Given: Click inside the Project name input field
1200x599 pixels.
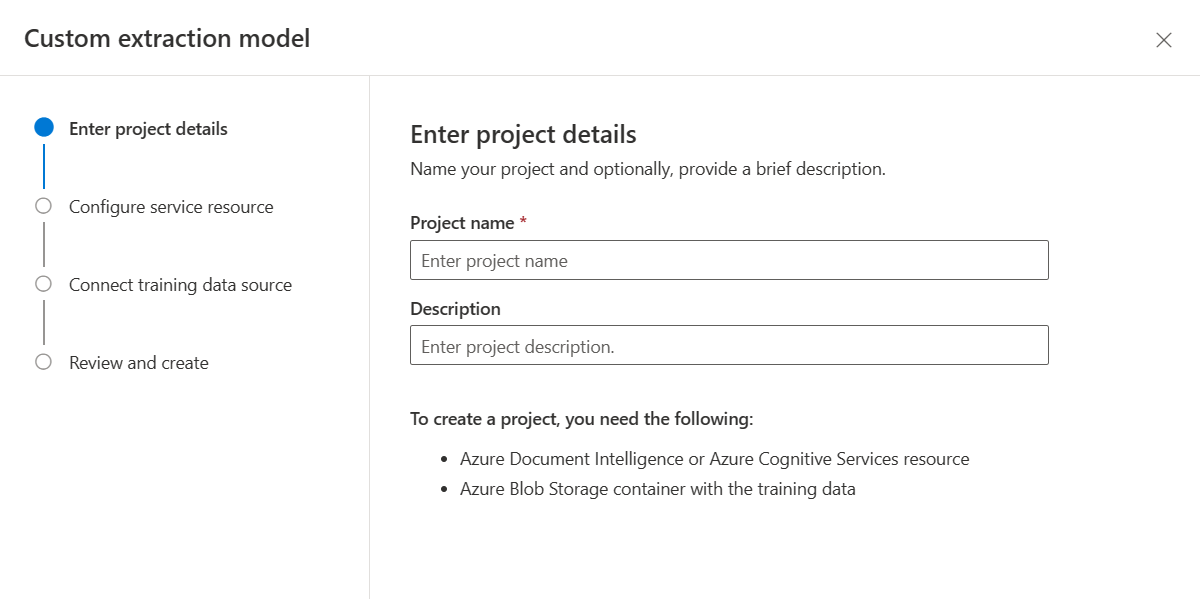Looking at the screenshot, I should pos(729,259).
